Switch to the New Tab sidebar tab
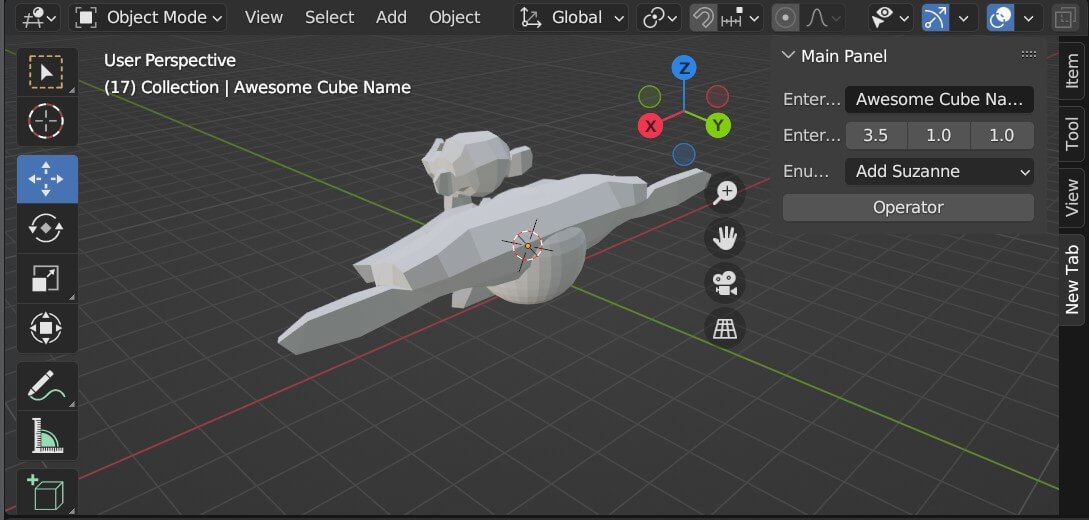This screenshot has height=520, width=1089. tap(1072, 279)
